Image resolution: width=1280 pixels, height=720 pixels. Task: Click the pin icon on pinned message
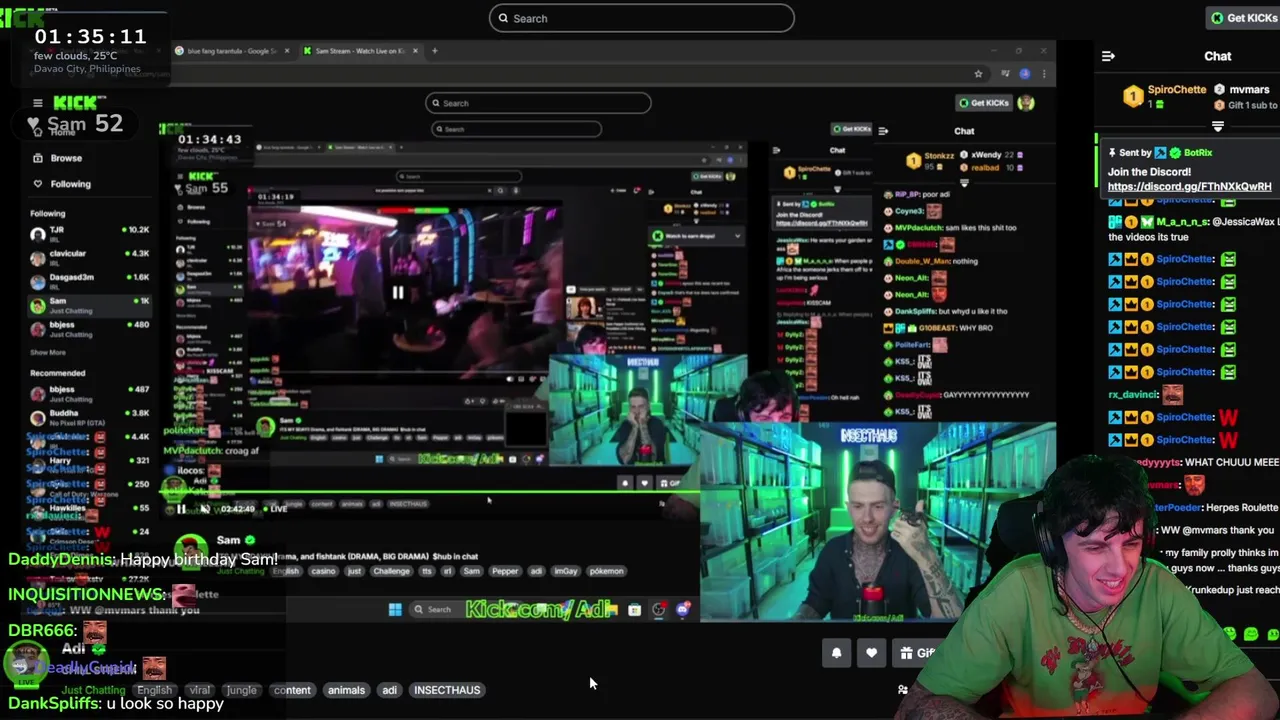coord(1112,153)
